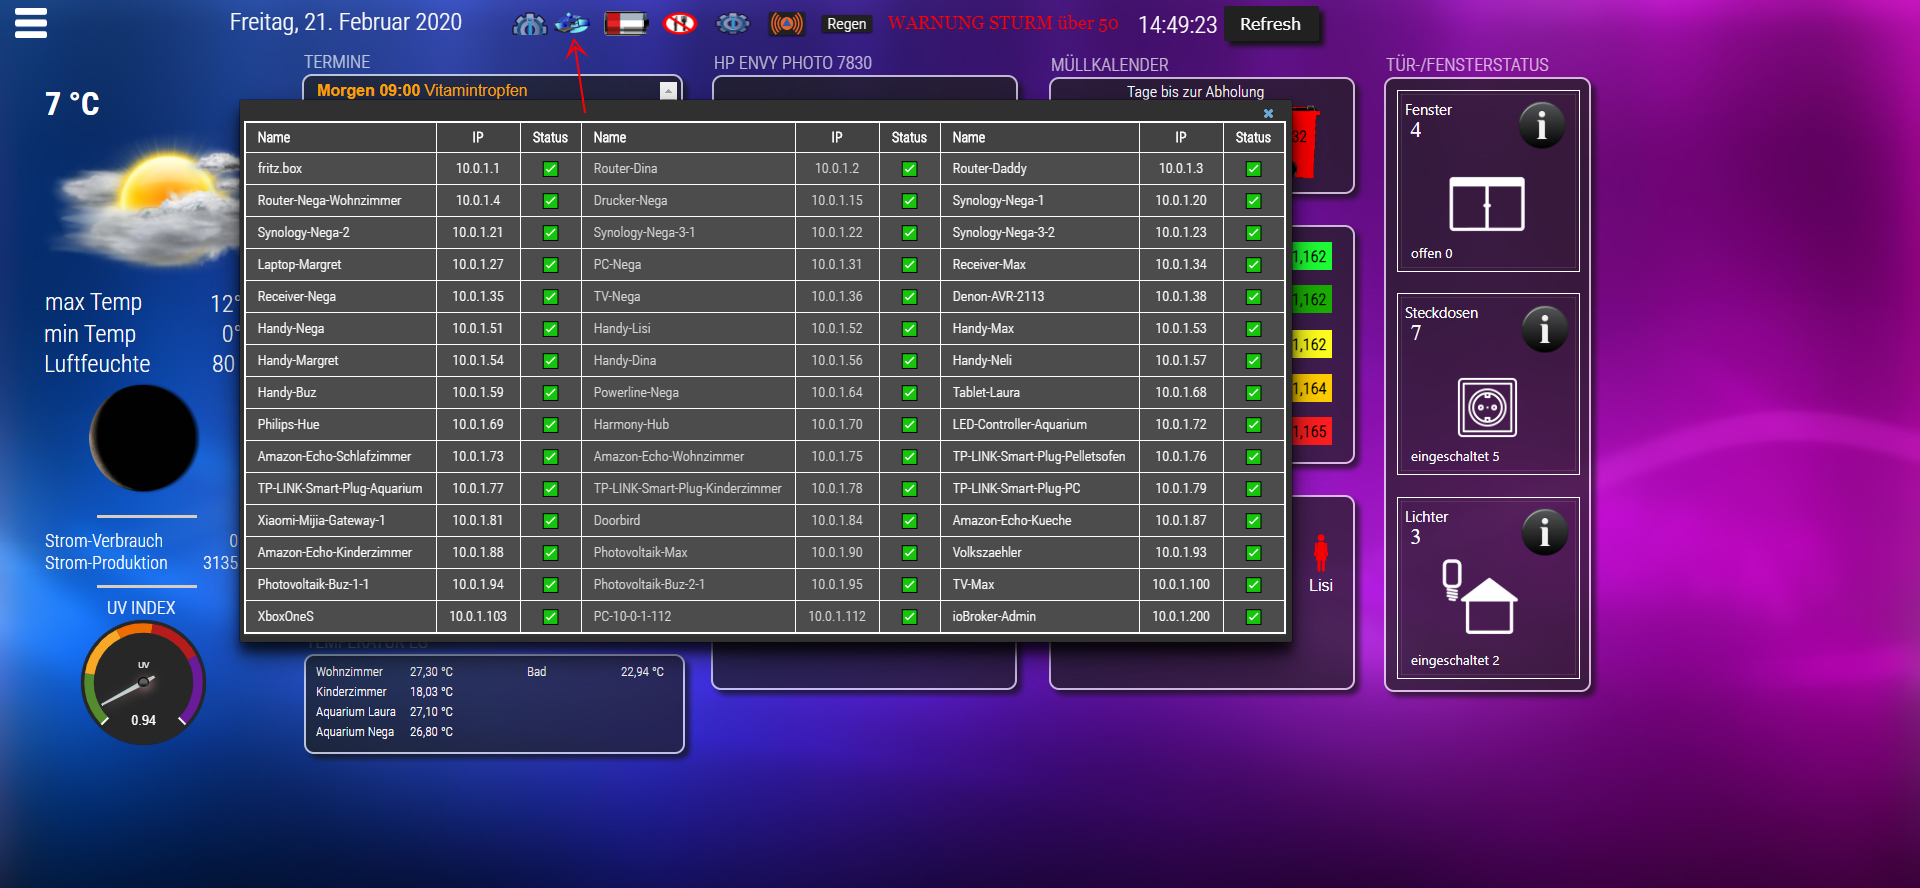Click the network devices icon in top bar
Viewport: 1920px width, 888px height.
click(x=572, y=23)
